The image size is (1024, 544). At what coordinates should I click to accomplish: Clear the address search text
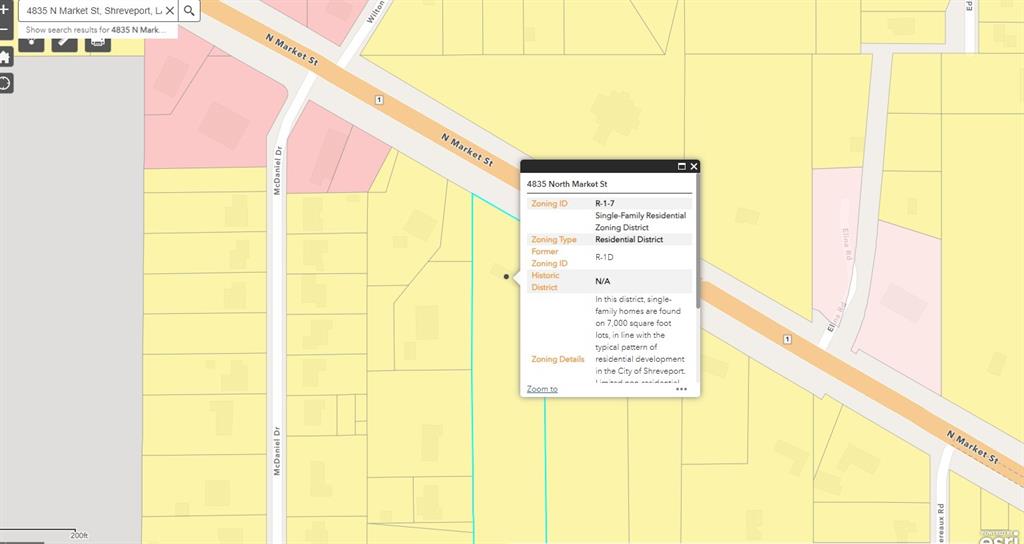(169, 10)
